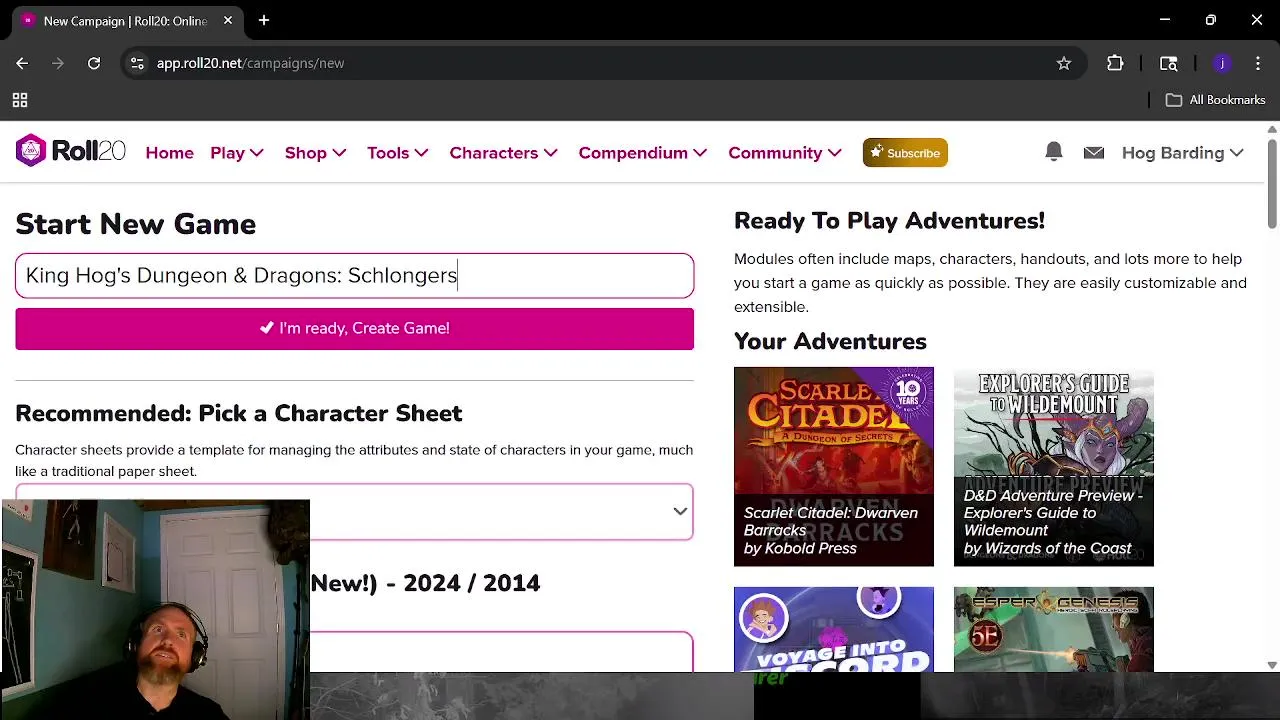Screen dimensions: 1280x720
Task: Open the apps grid in the bookmarks bar
Action: 20,100
